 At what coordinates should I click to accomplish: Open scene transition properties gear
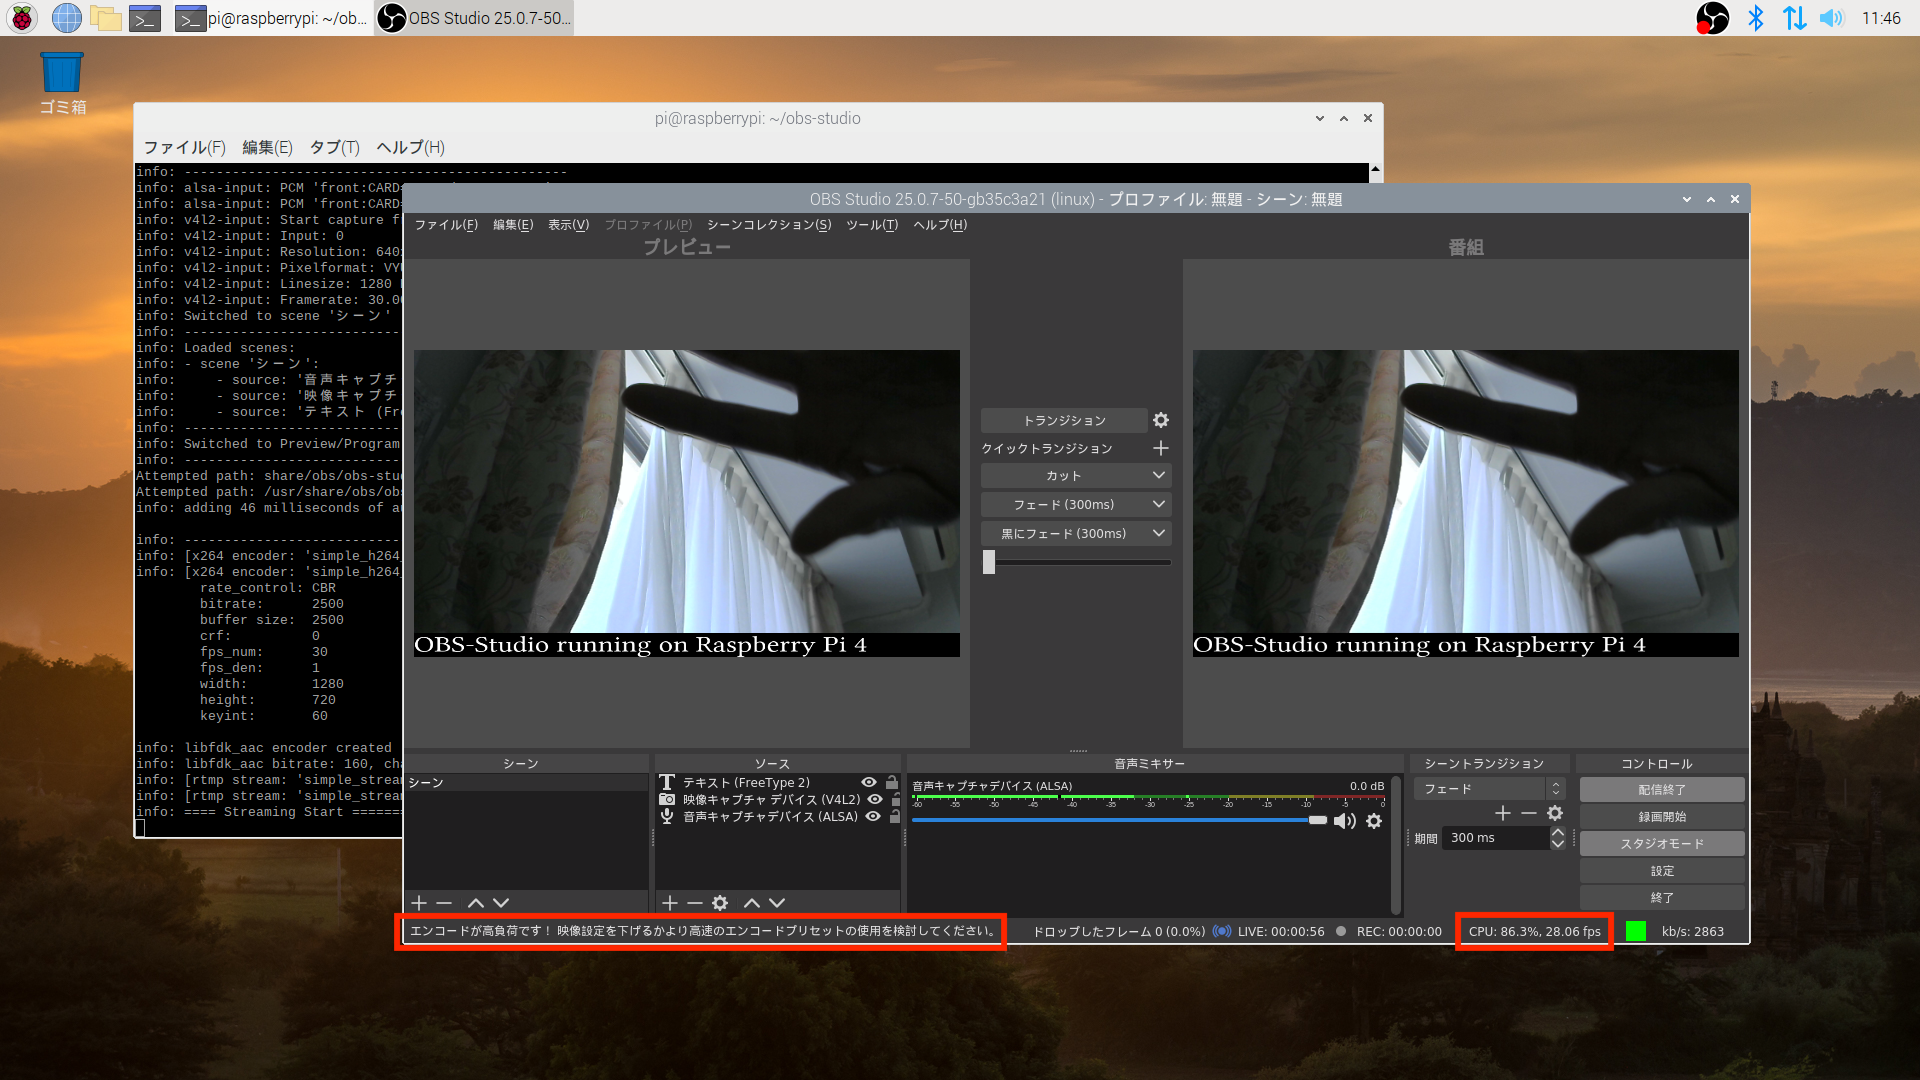1555,813
